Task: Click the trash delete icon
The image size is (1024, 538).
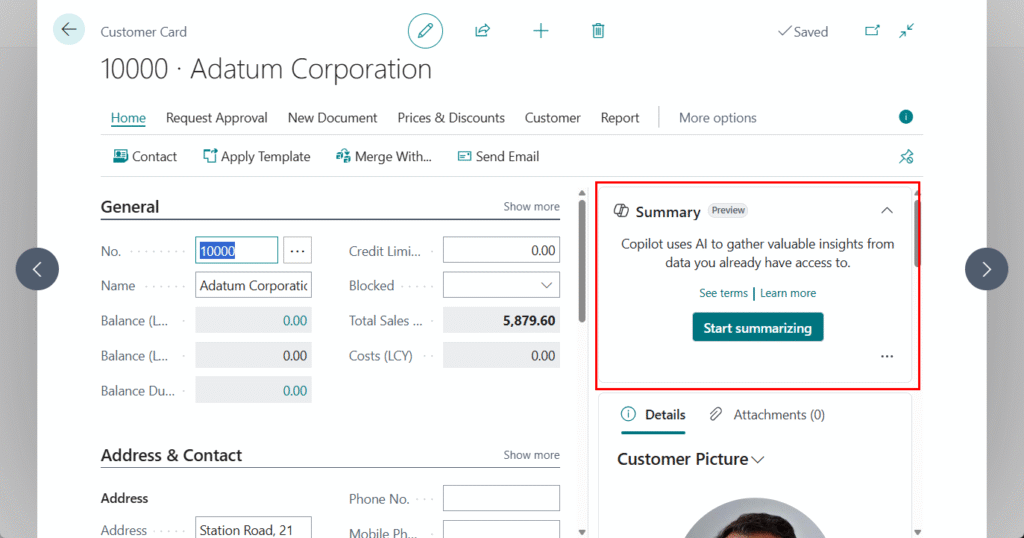Action: point(598,31)
